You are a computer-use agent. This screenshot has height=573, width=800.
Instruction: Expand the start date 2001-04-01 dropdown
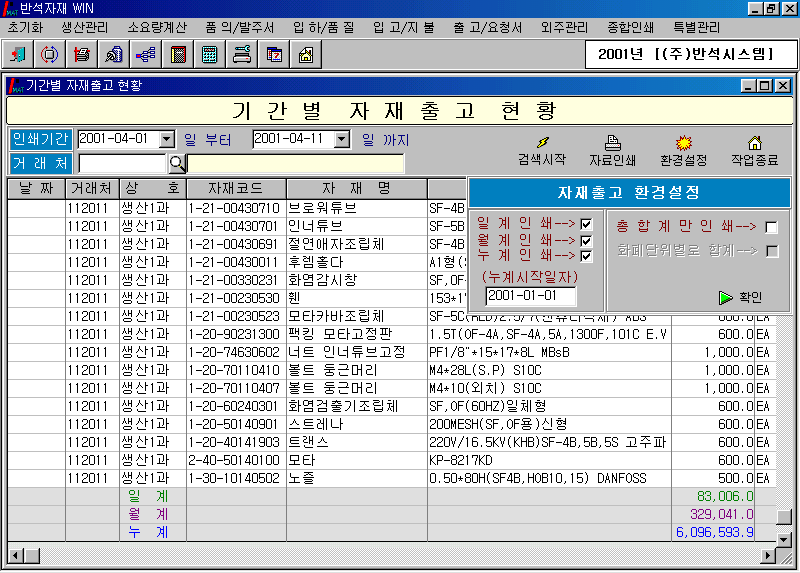tap(167, 139)
